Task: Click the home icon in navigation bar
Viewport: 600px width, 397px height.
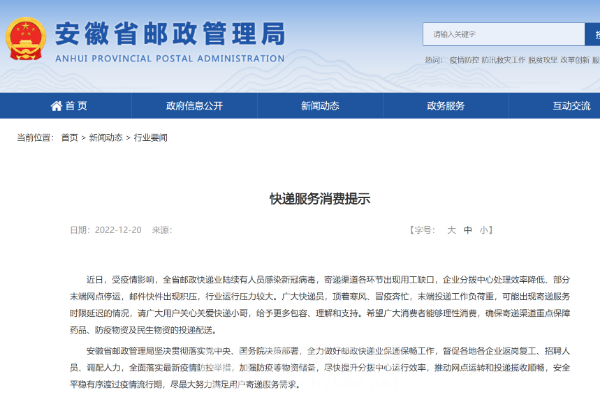Action: pos(56,106)
